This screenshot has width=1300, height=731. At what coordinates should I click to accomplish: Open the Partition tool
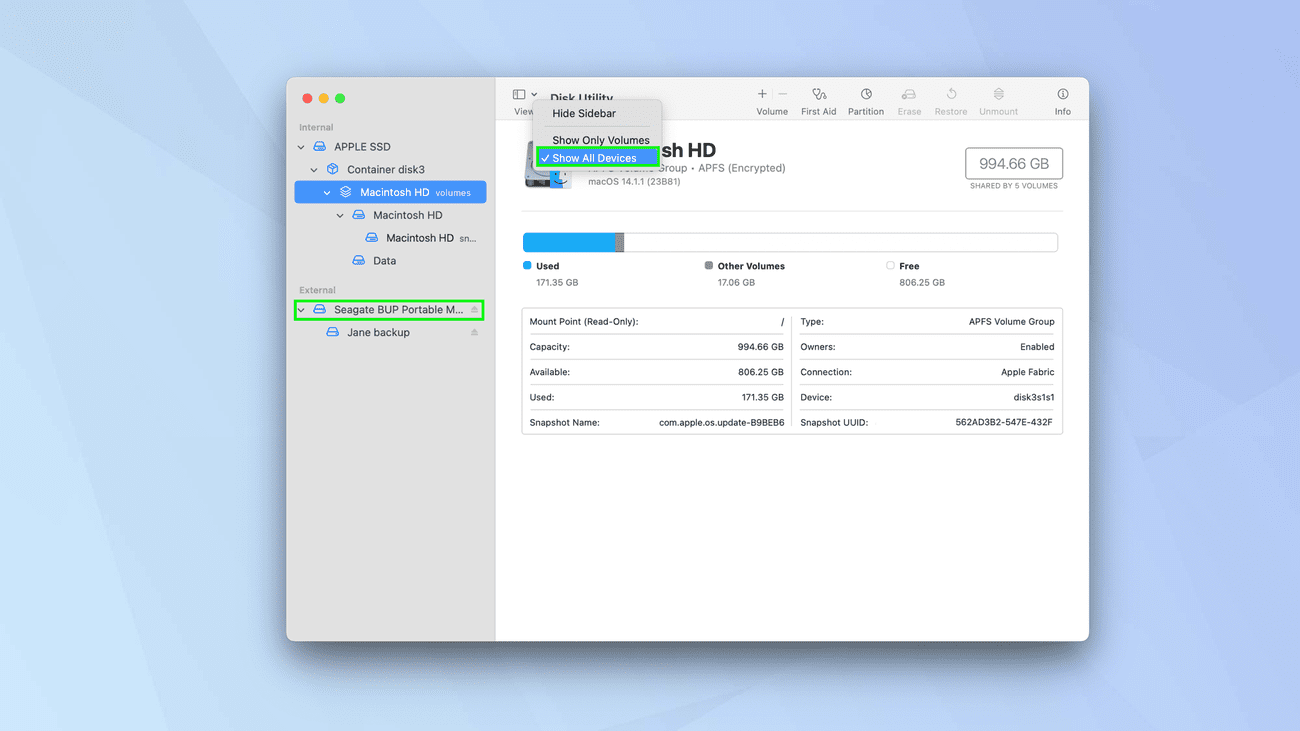point(865,95)
